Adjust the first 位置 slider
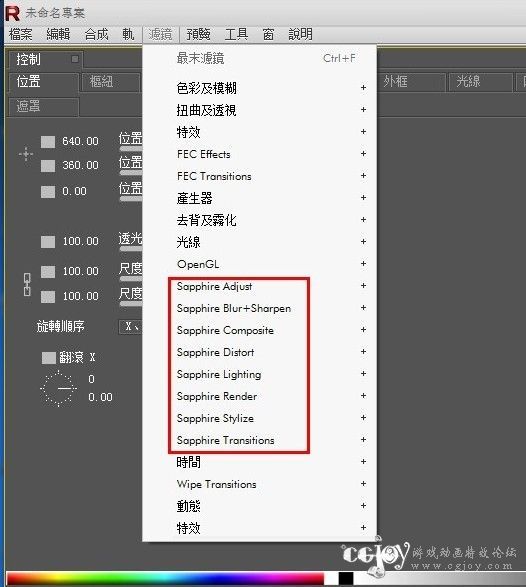The width and height of the screenshot is (526, 587). pos(131,149)
